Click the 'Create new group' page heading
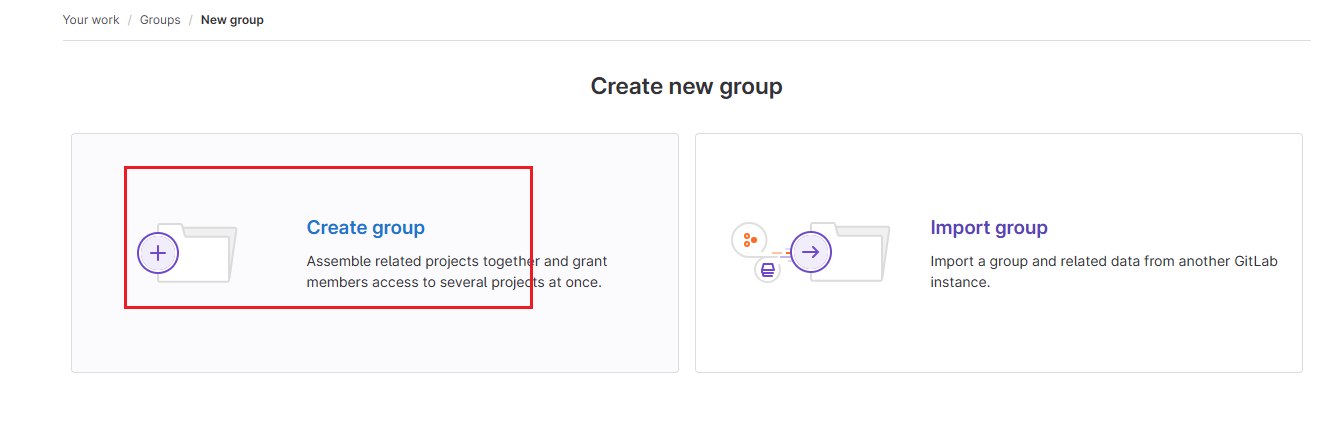The image size is (1333, 421). click(687, 86)
